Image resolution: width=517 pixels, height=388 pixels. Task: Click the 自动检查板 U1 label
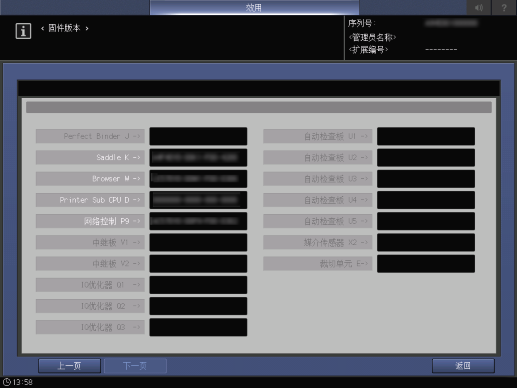(x=318, y=136)
